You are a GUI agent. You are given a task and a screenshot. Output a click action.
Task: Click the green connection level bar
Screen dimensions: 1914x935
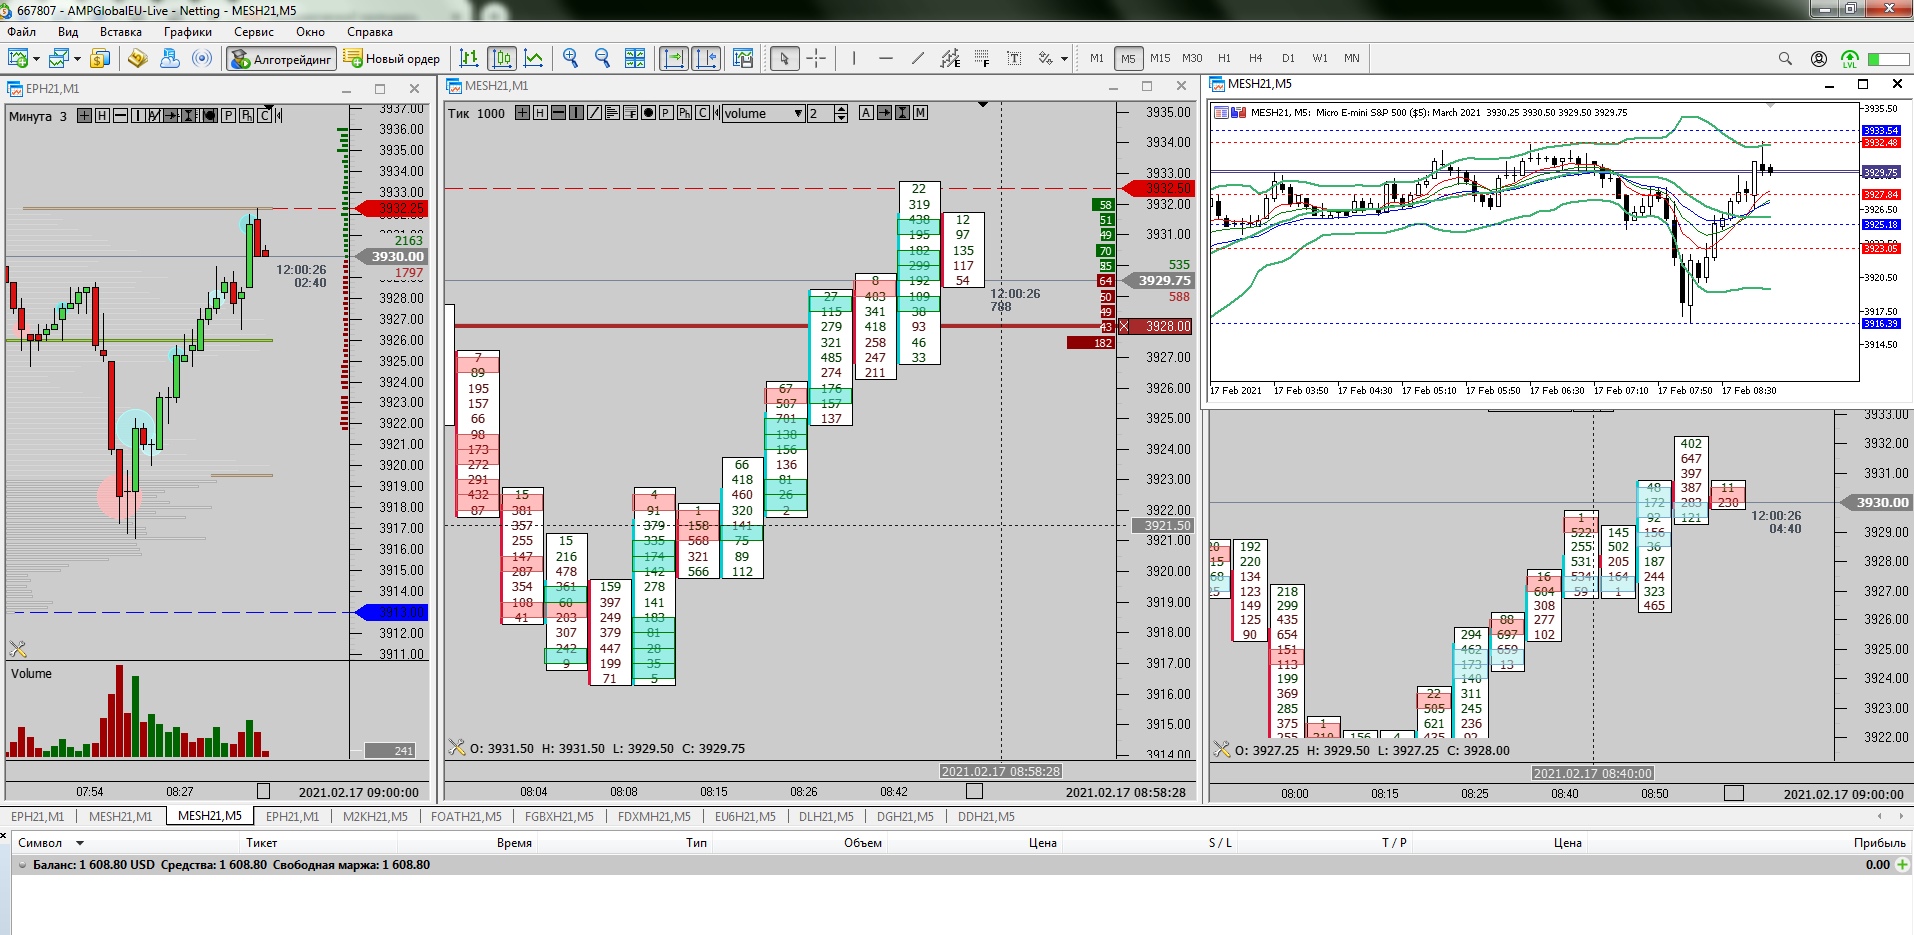(x=1888, y=59)
